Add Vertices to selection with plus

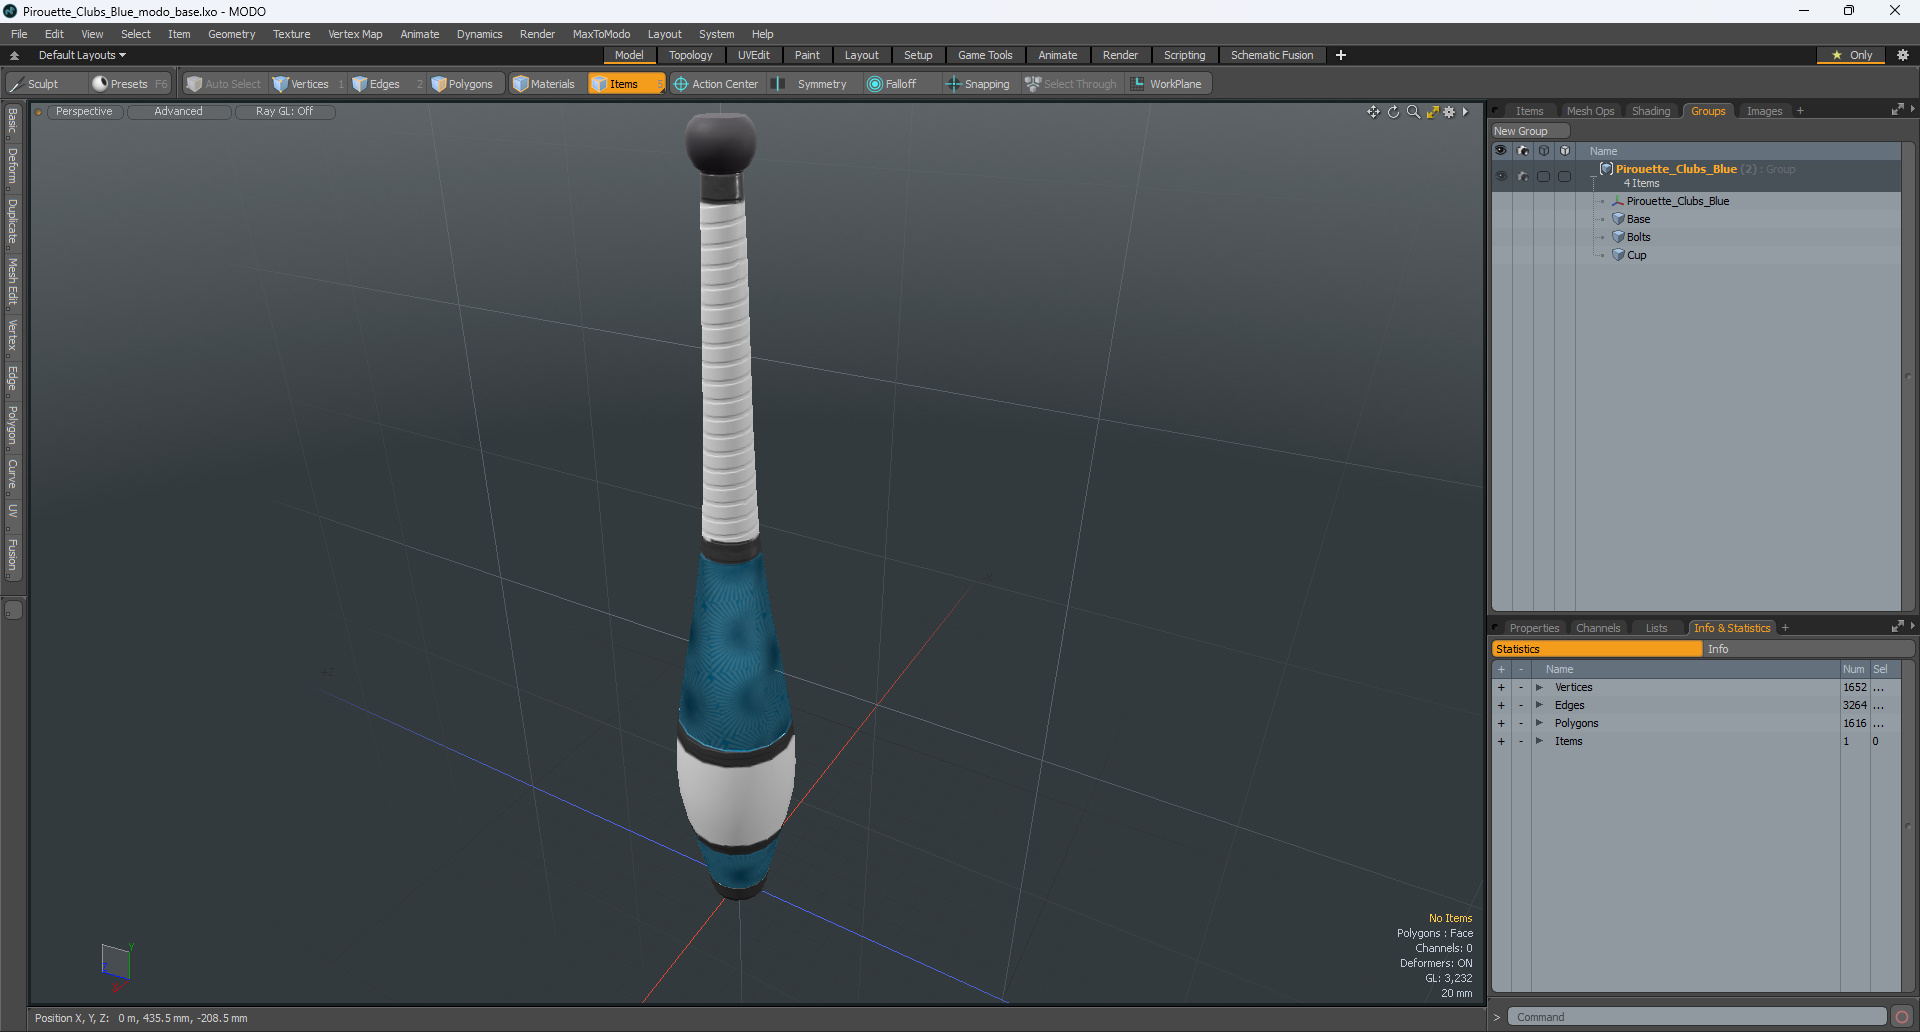coord(1501,687)
